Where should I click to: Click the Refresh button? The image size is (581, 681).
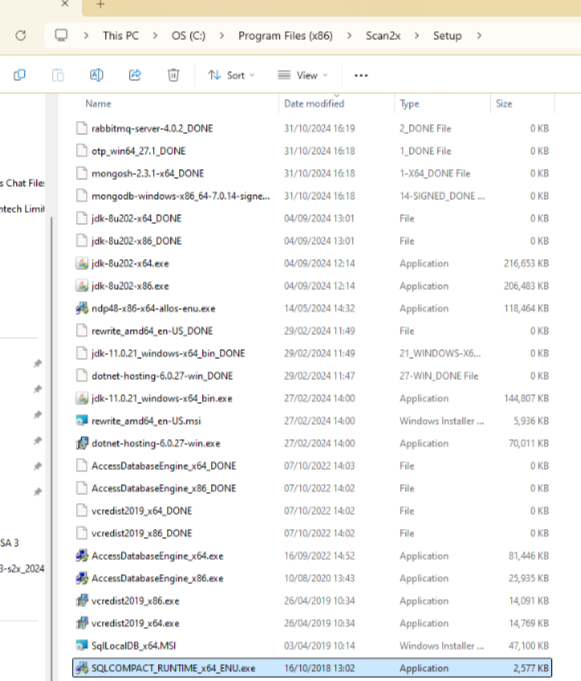coord(20,36)
